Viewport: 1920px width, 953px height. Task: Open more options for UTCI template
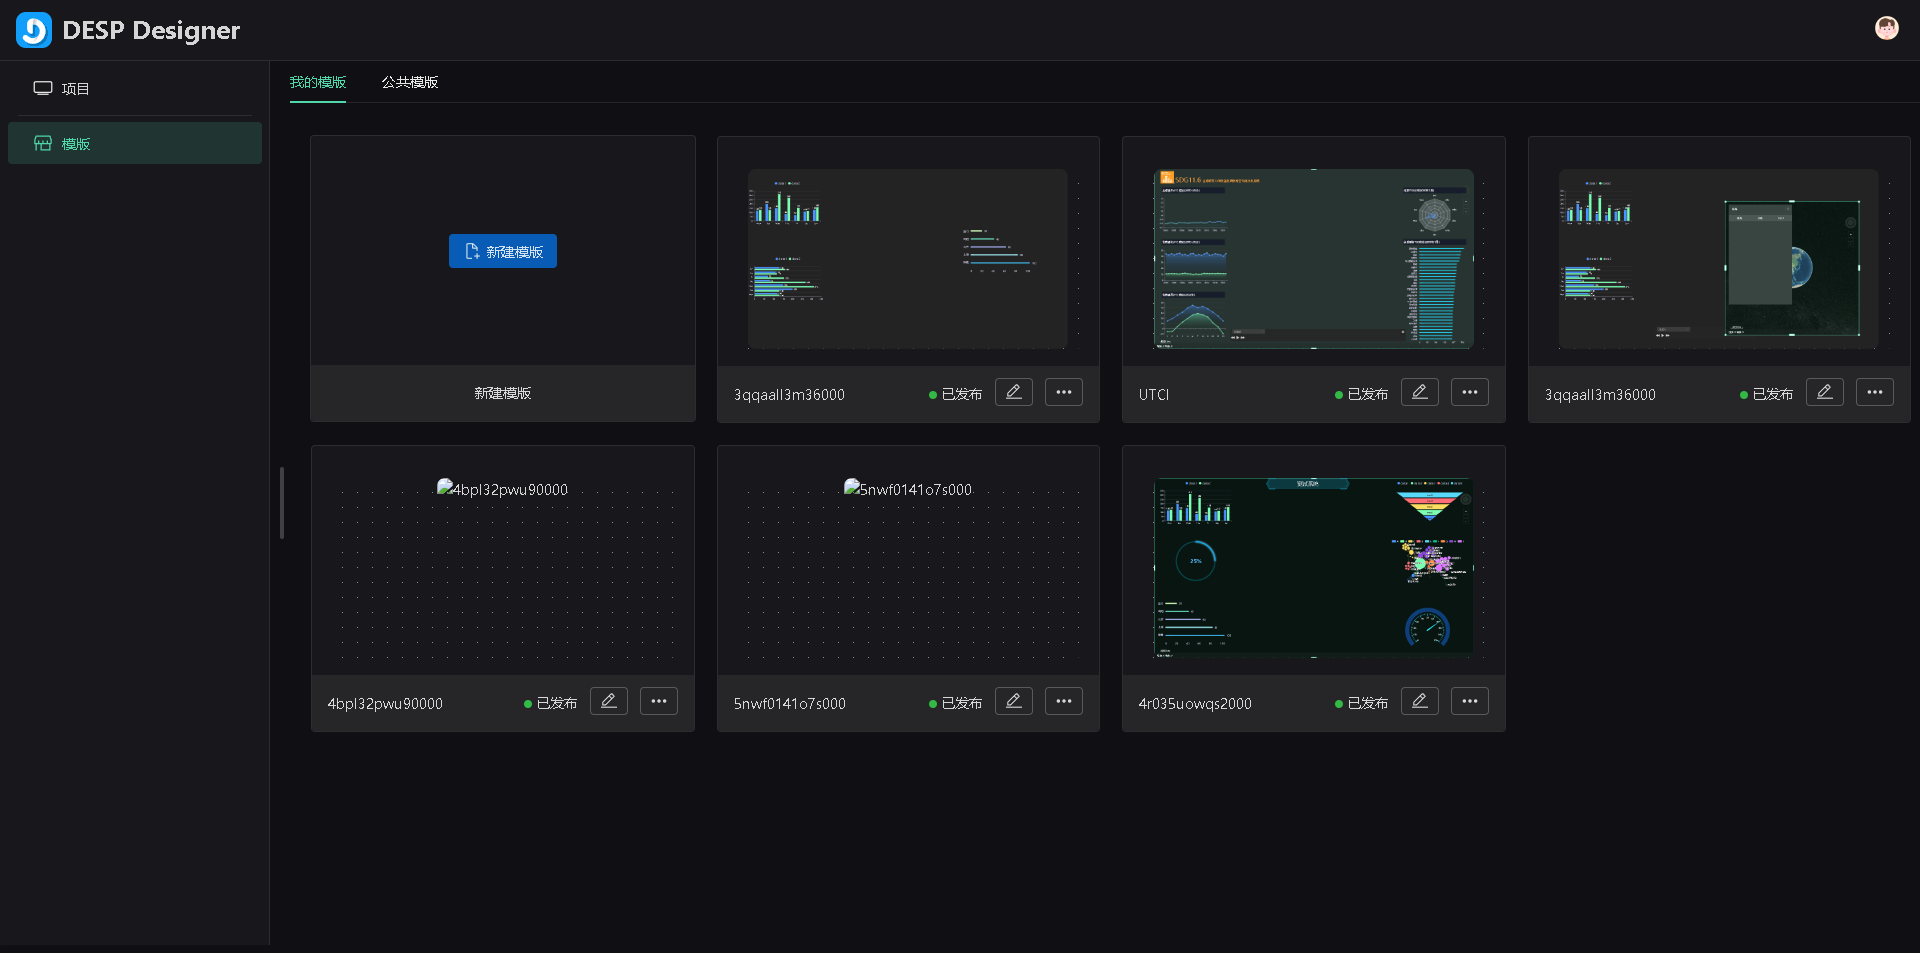(1469, 392)
